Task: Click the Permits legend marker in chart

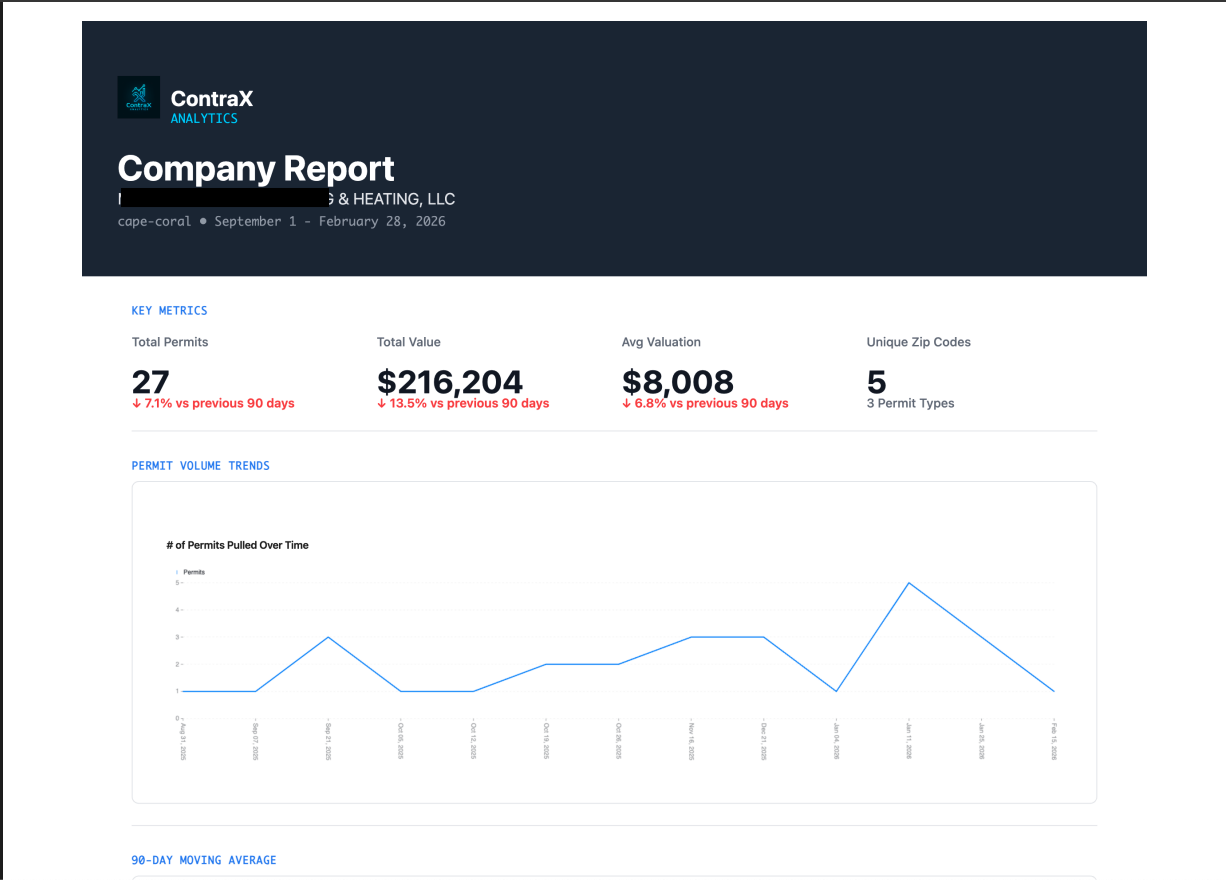Action: click(x=177, y=572)
